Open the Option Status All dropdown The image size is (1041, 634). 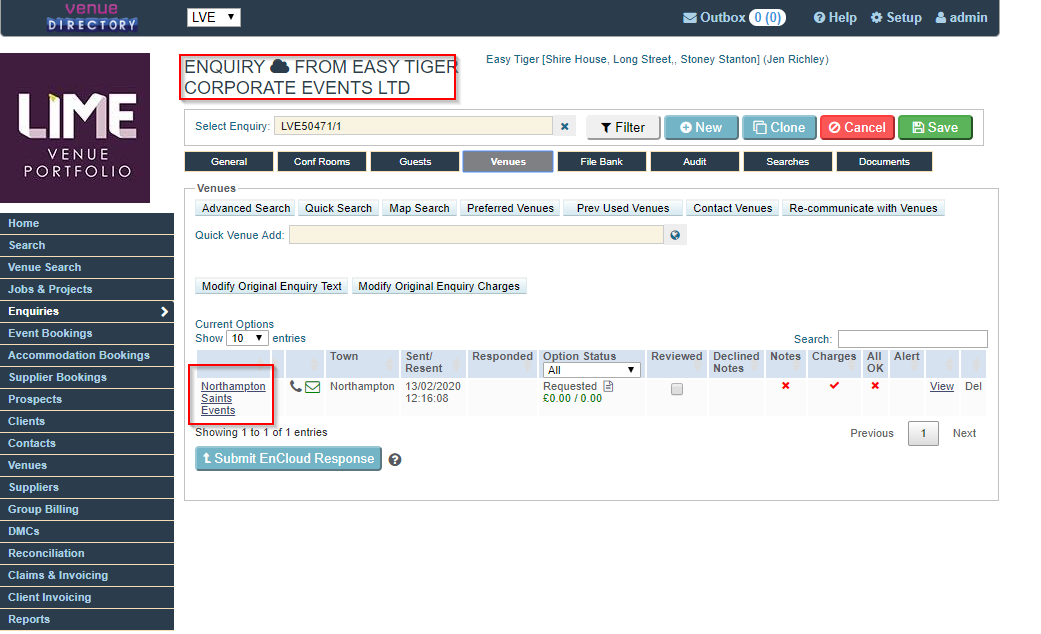click(x=591, y=370)
